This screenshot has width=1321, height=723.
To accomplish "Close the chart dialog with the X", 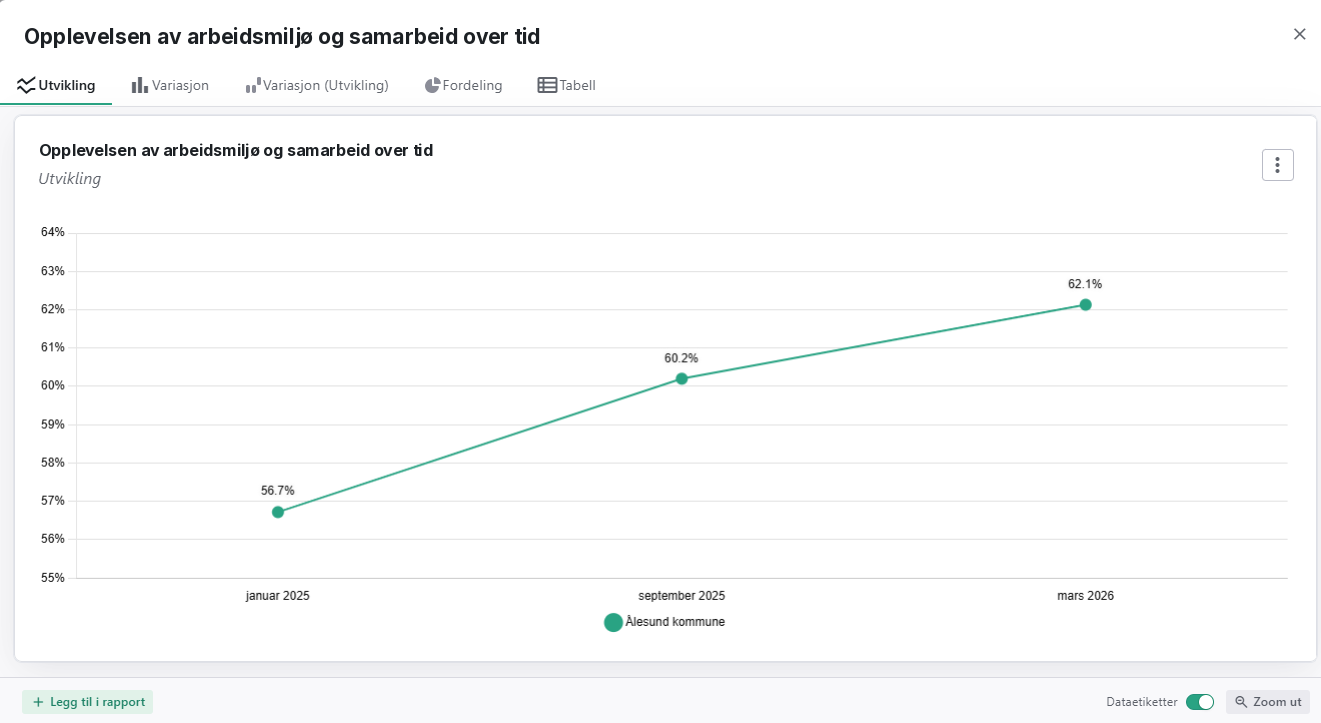I will (1299, 34).
